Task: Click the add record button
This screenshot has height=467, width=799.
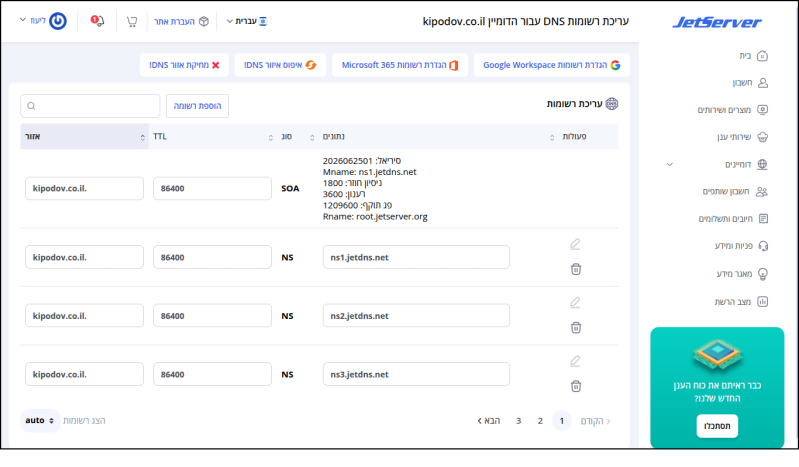Action: [x=197, y=106]
